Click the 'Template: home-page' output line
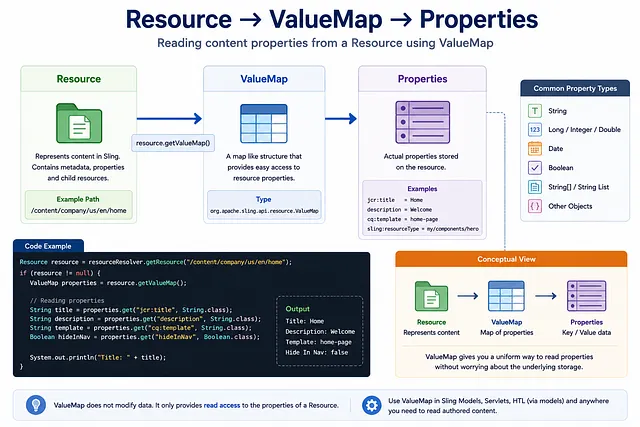This screenshot has width=640, height=427. tap(318, 342)
